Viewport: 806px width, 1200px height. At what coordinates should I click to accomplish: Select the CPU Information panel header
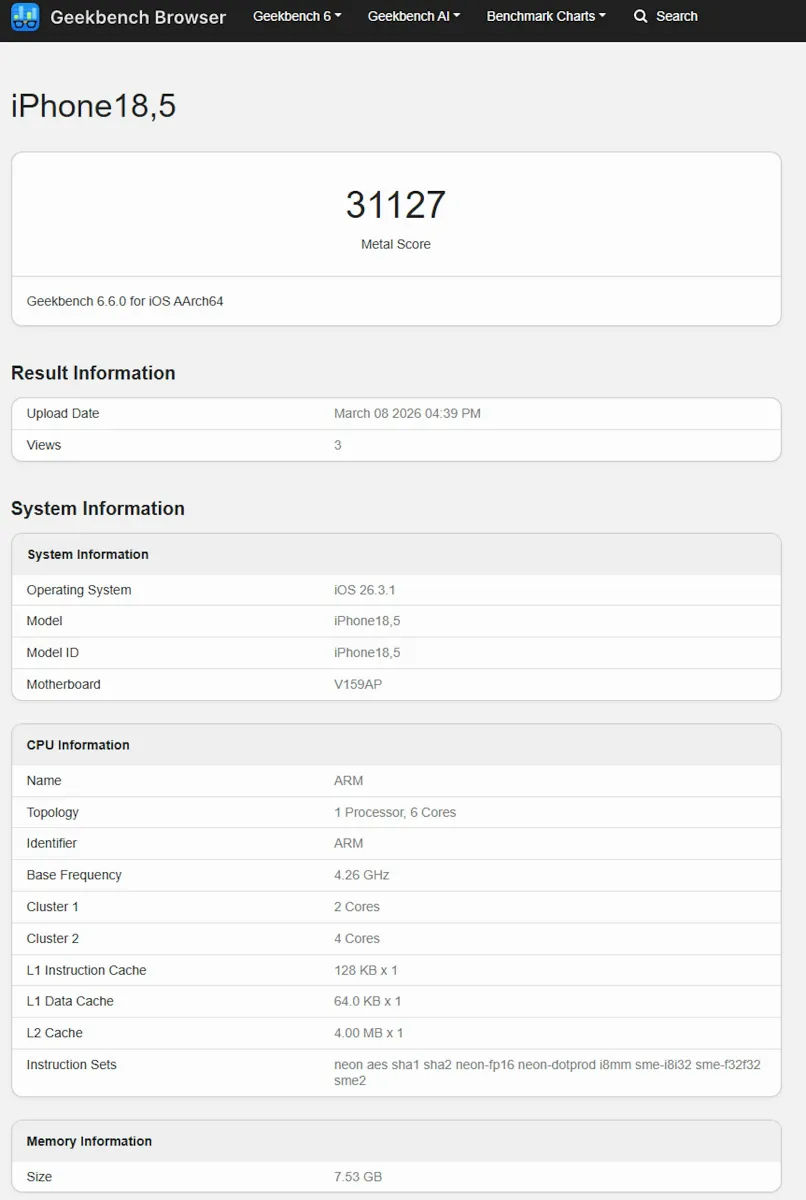pyautogui.click(x=78, y=745)
